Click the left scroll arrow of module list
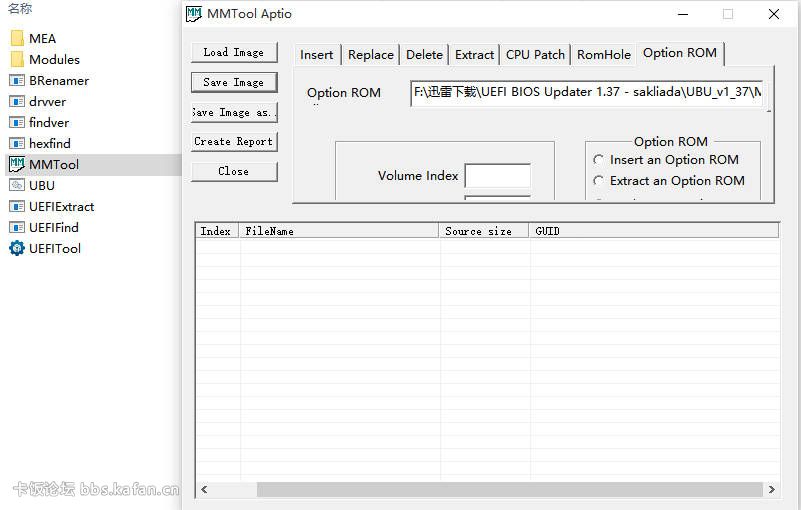The width and height of the screenshot is (801, 510). [x=204, y=490]
